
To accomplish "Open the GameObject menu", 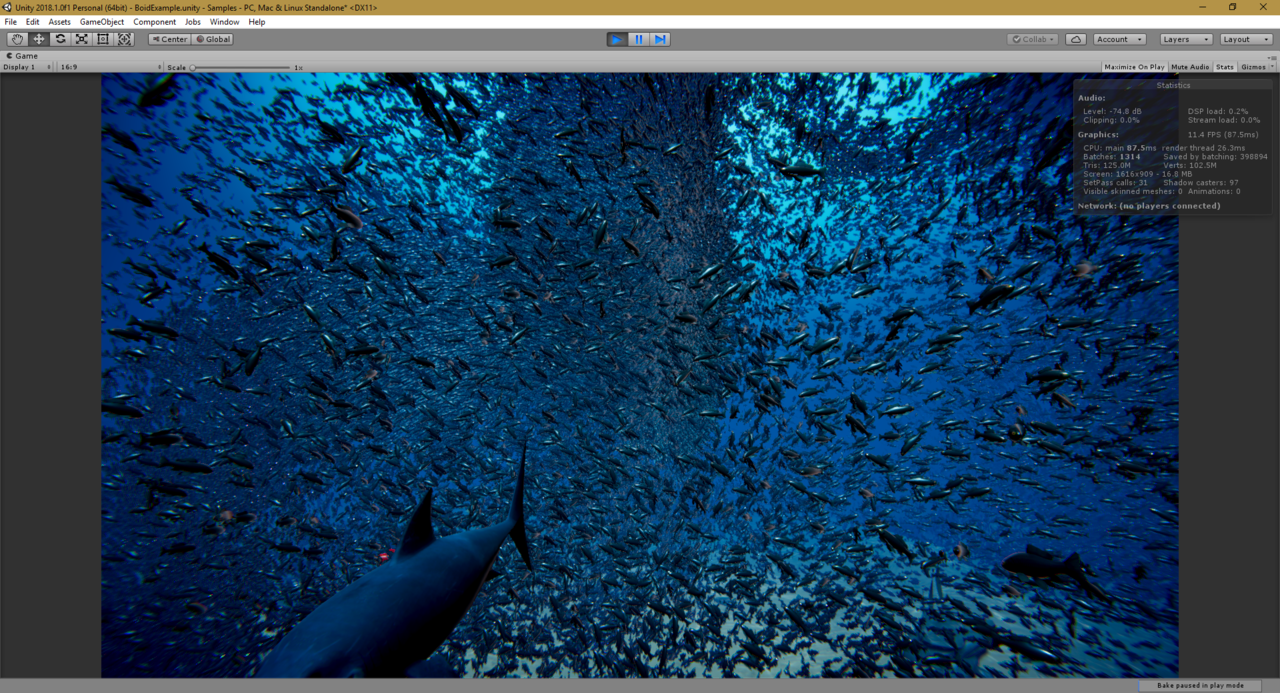I will (x=101, y=22).
